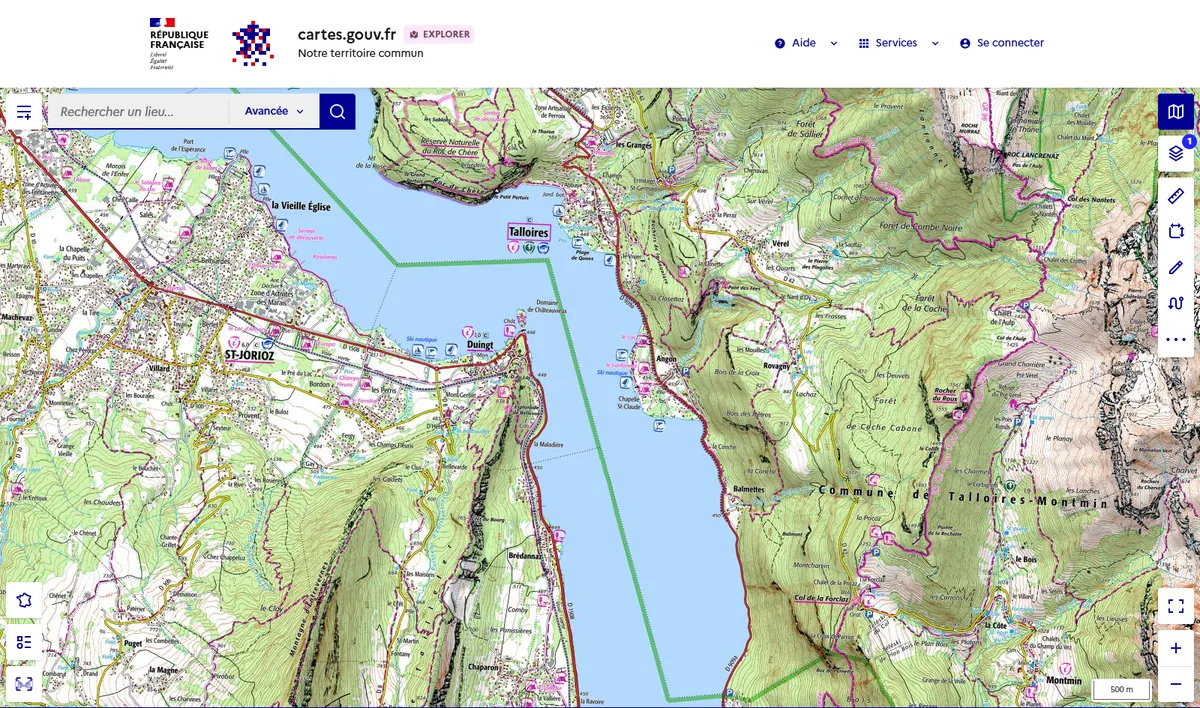Viewport: 1200px width, 708px height.
Task: Click Se connecter to log in
Action: coord(1001,43)
